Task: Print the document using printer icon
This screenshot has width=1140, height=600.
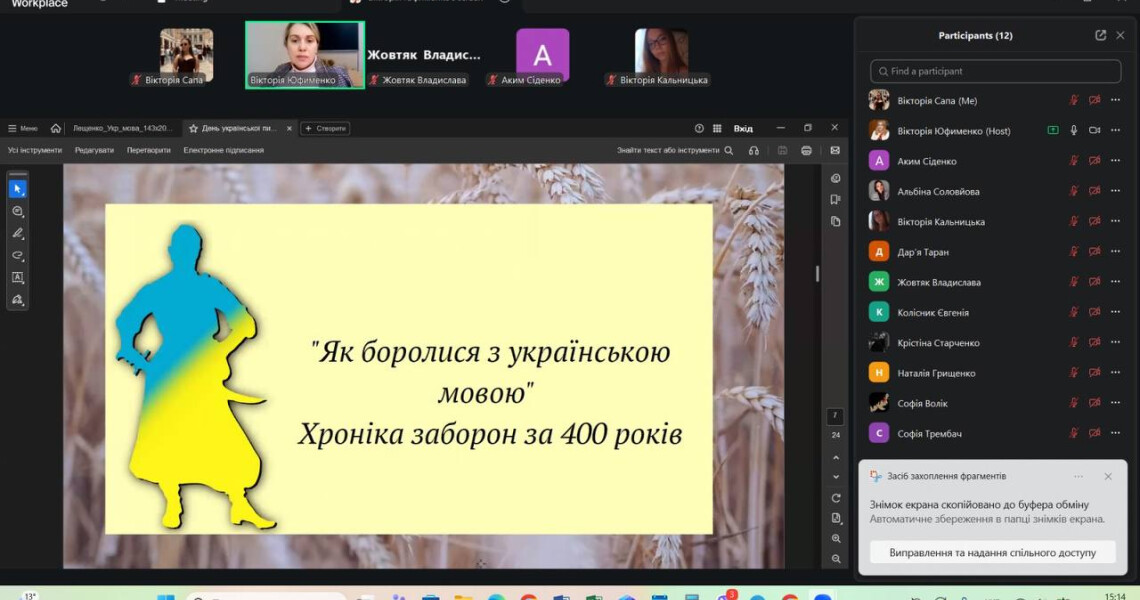Action: pos(806,151)
